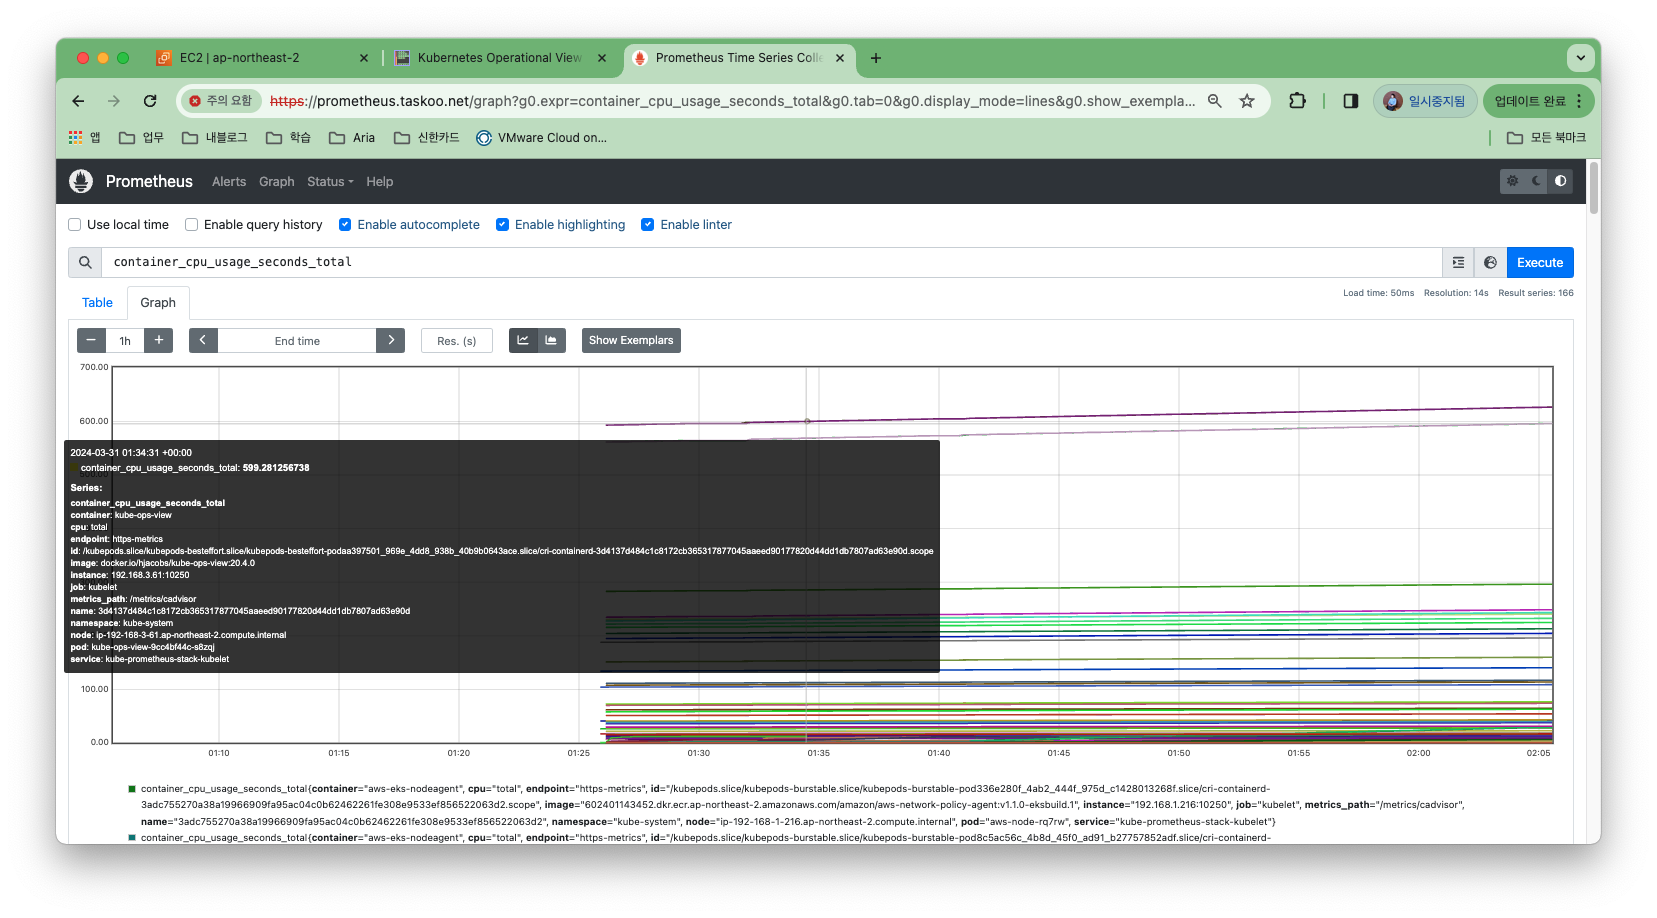Open the 신한카드 bookmarks folder
This screenshot has height=918, width=1657.
(426, 138)
